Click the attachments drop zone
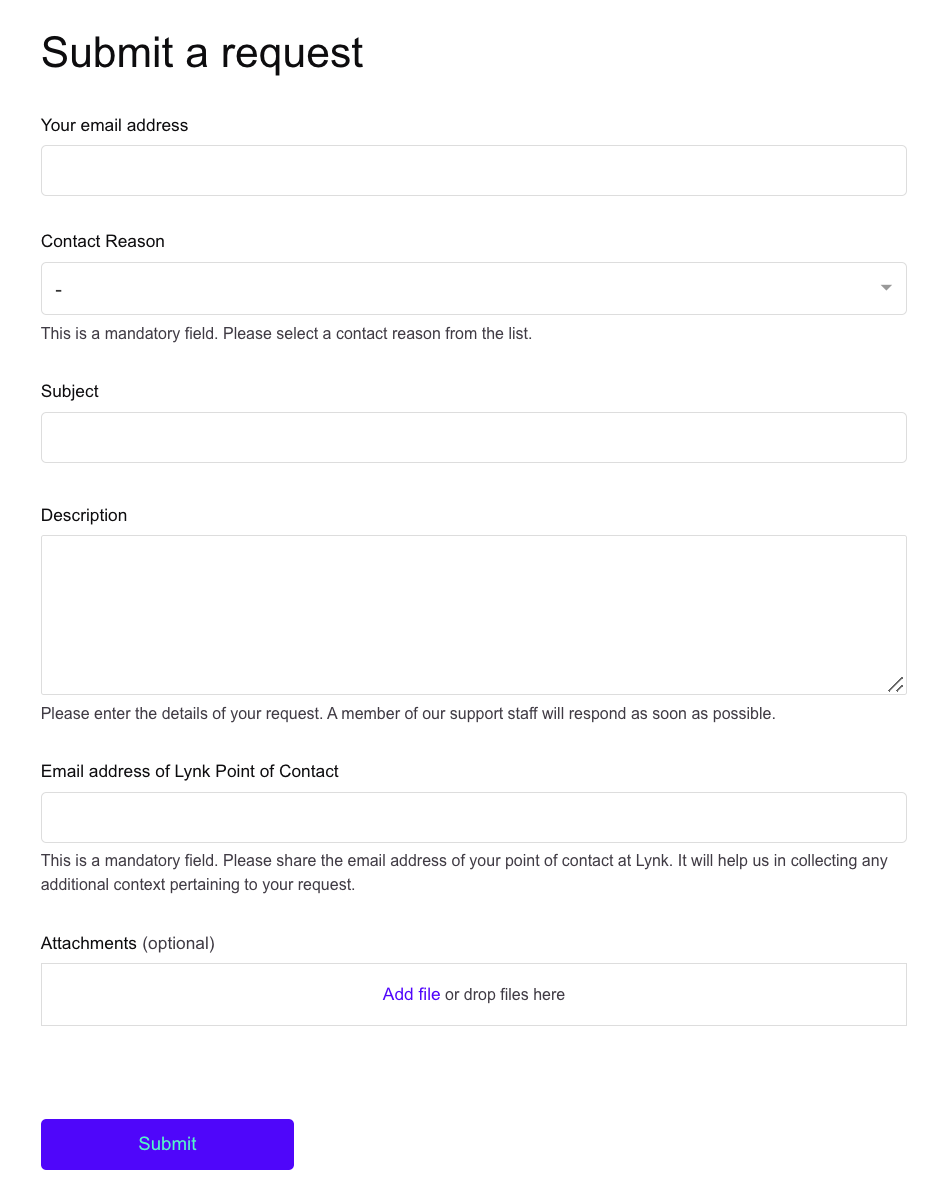Viewport: 948px width, 1194px height. [x=474, y=994]
